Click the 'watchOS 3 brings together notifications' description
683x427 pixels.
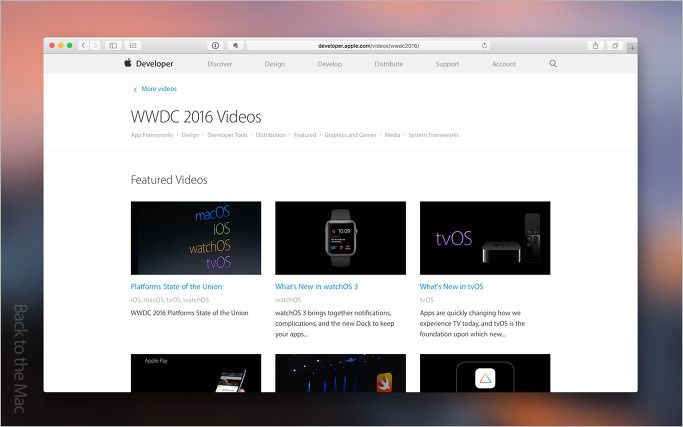pos(335,324)
